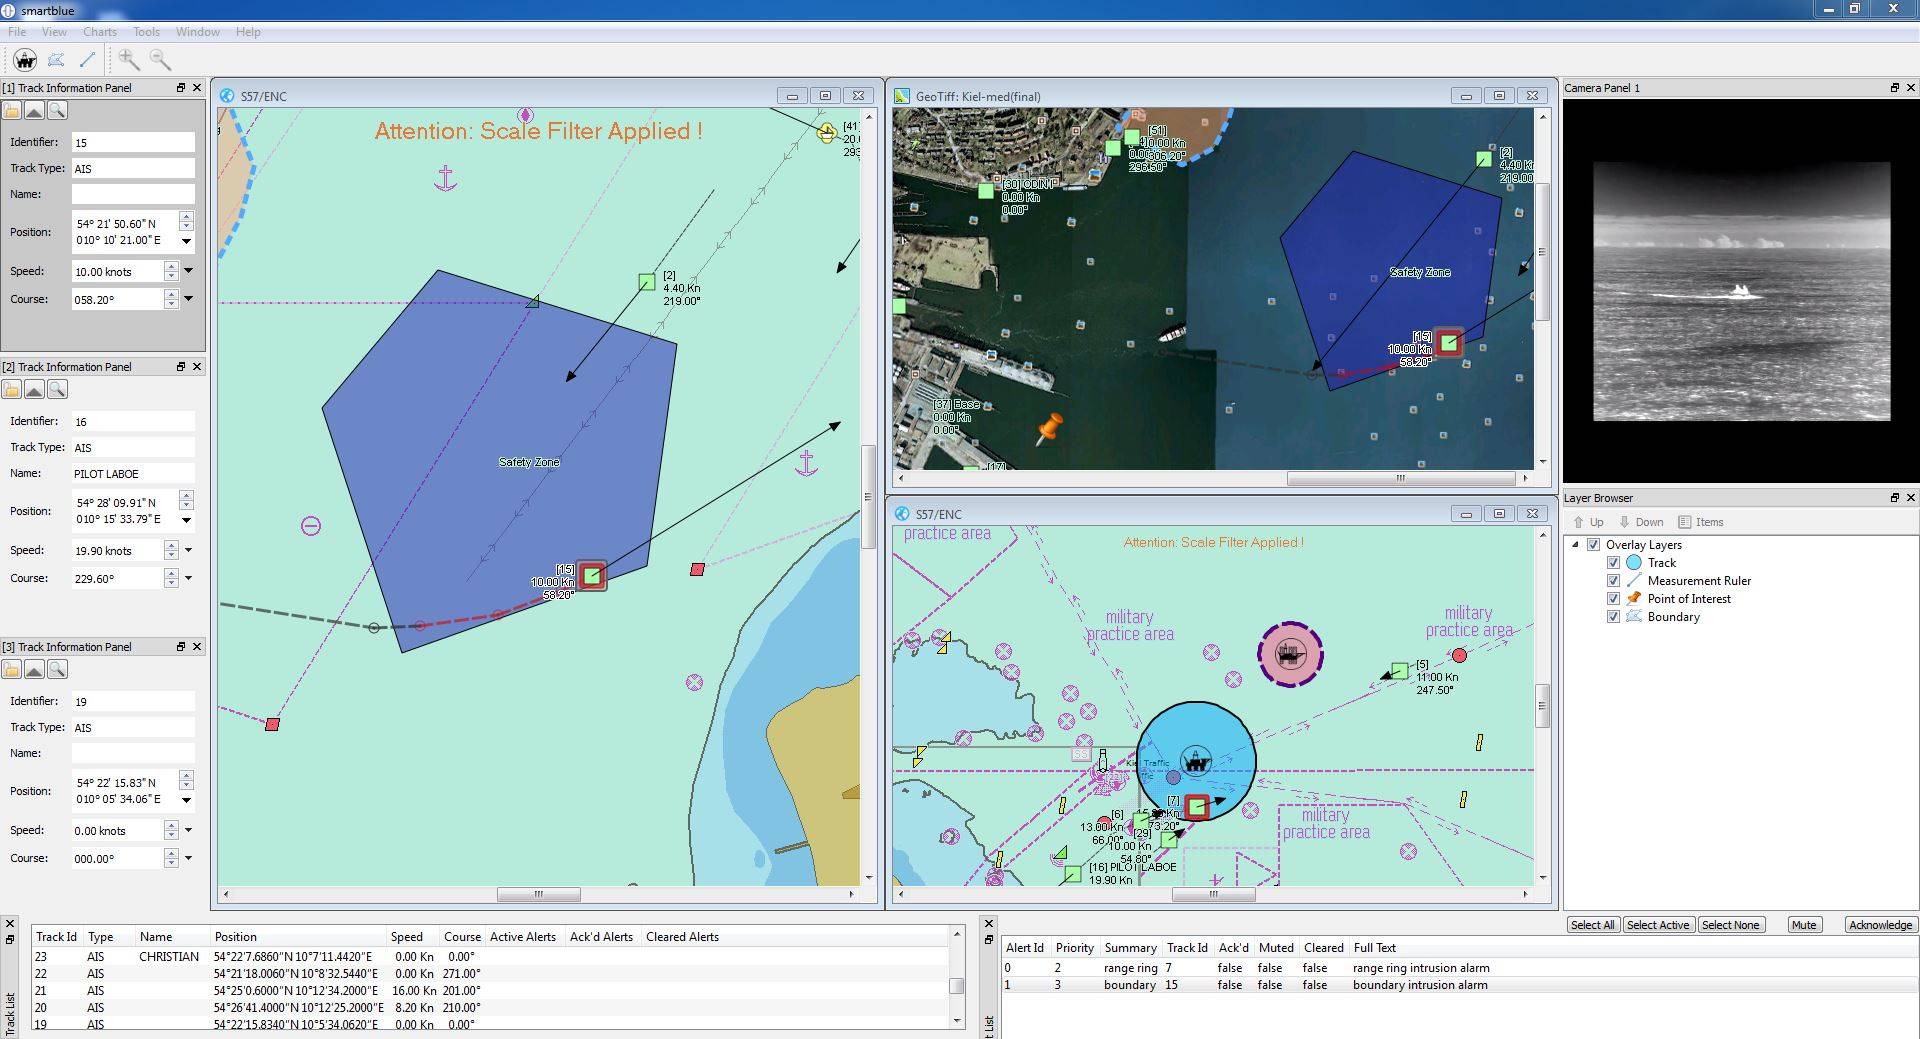Click magnifier icon in Track Information Panel 1
This screenshot has width=1920, height=1039.
tap(58, 111)
